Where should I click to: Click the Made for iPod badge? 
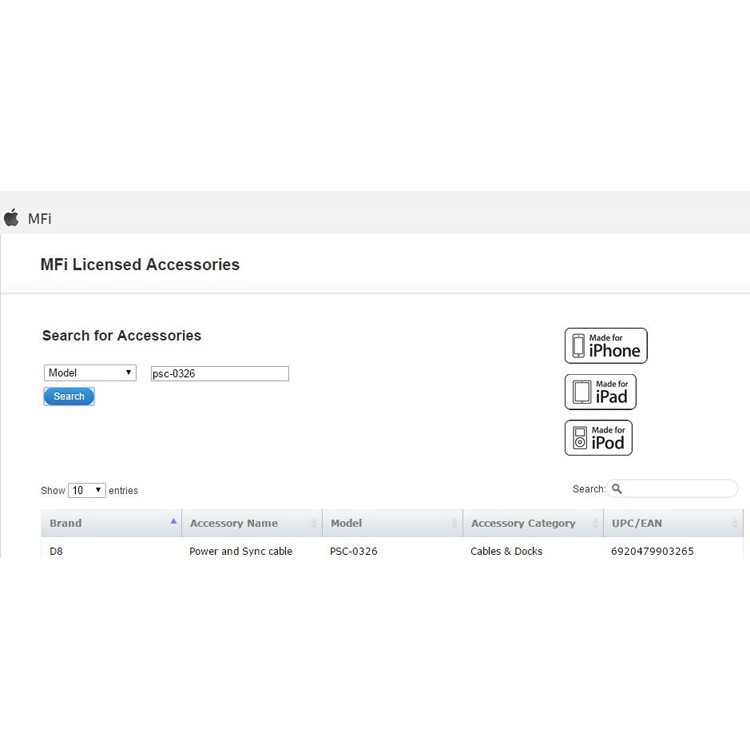pyautogui.click(x=598, y=438)
